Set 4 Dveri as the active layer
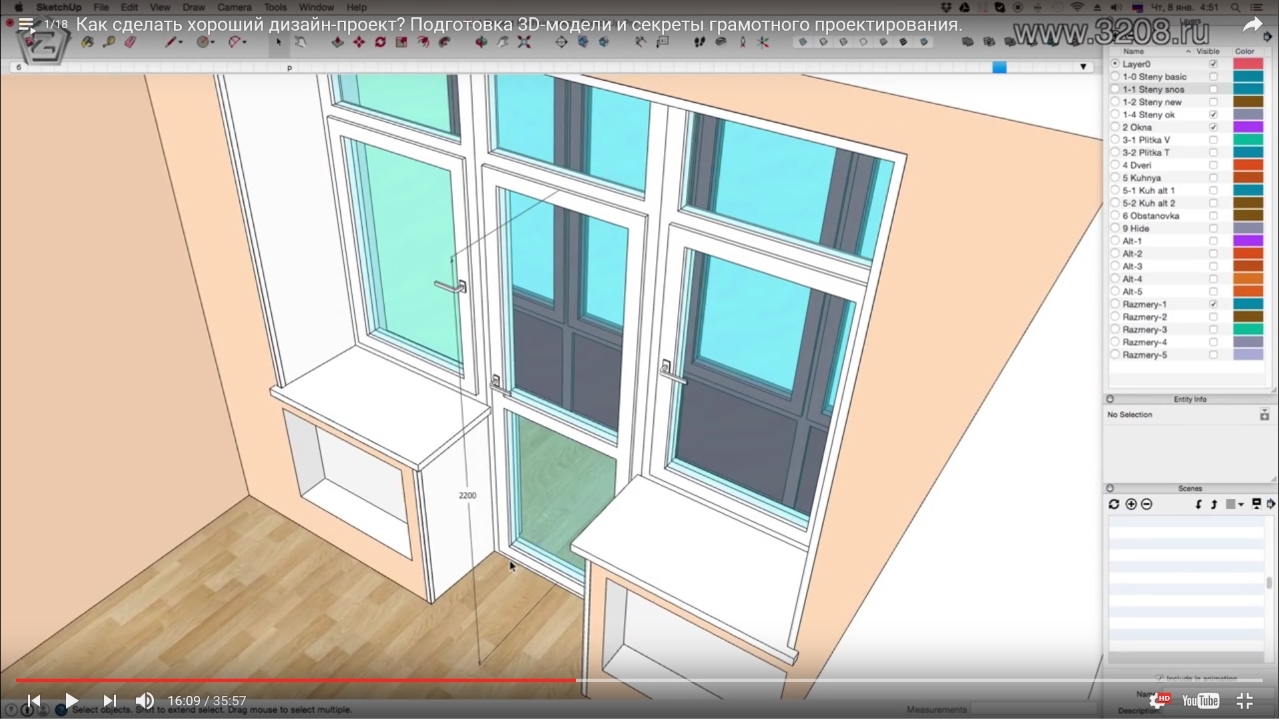Screen dimensions: 1280x720 (1115, 165)
